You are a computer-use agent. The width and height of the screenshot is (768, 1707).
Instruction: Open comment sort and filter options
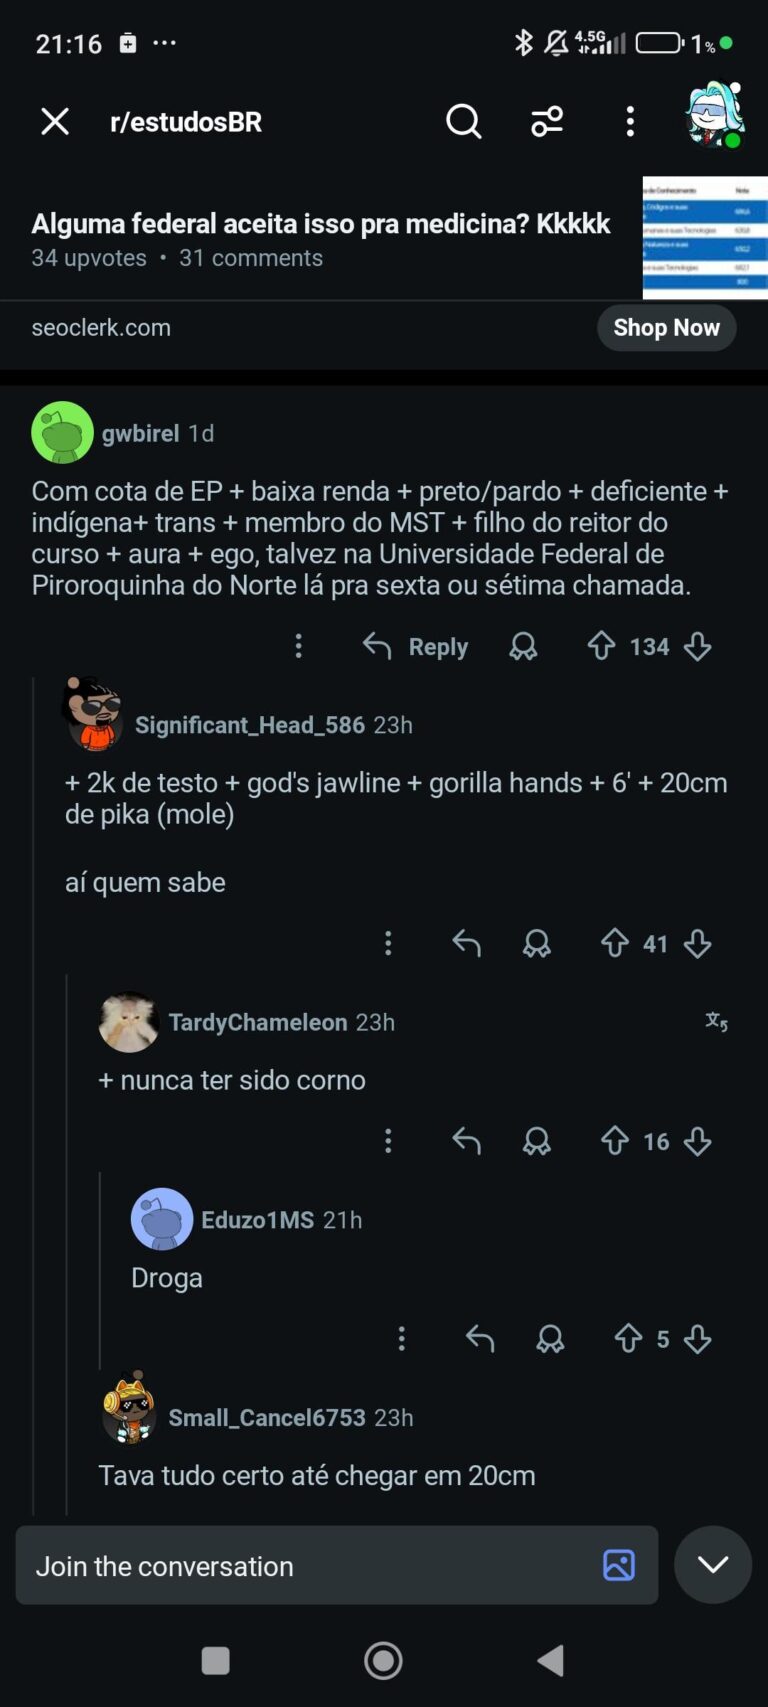[x=547, y=122]
